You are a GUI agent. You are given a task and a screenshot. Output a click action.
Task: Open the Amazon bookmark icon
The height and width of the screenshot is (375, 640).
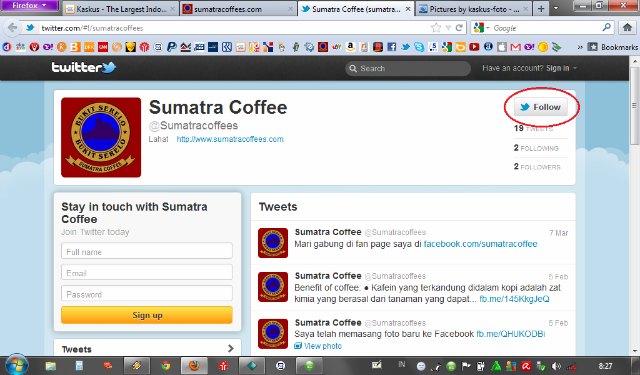[350, 47]
